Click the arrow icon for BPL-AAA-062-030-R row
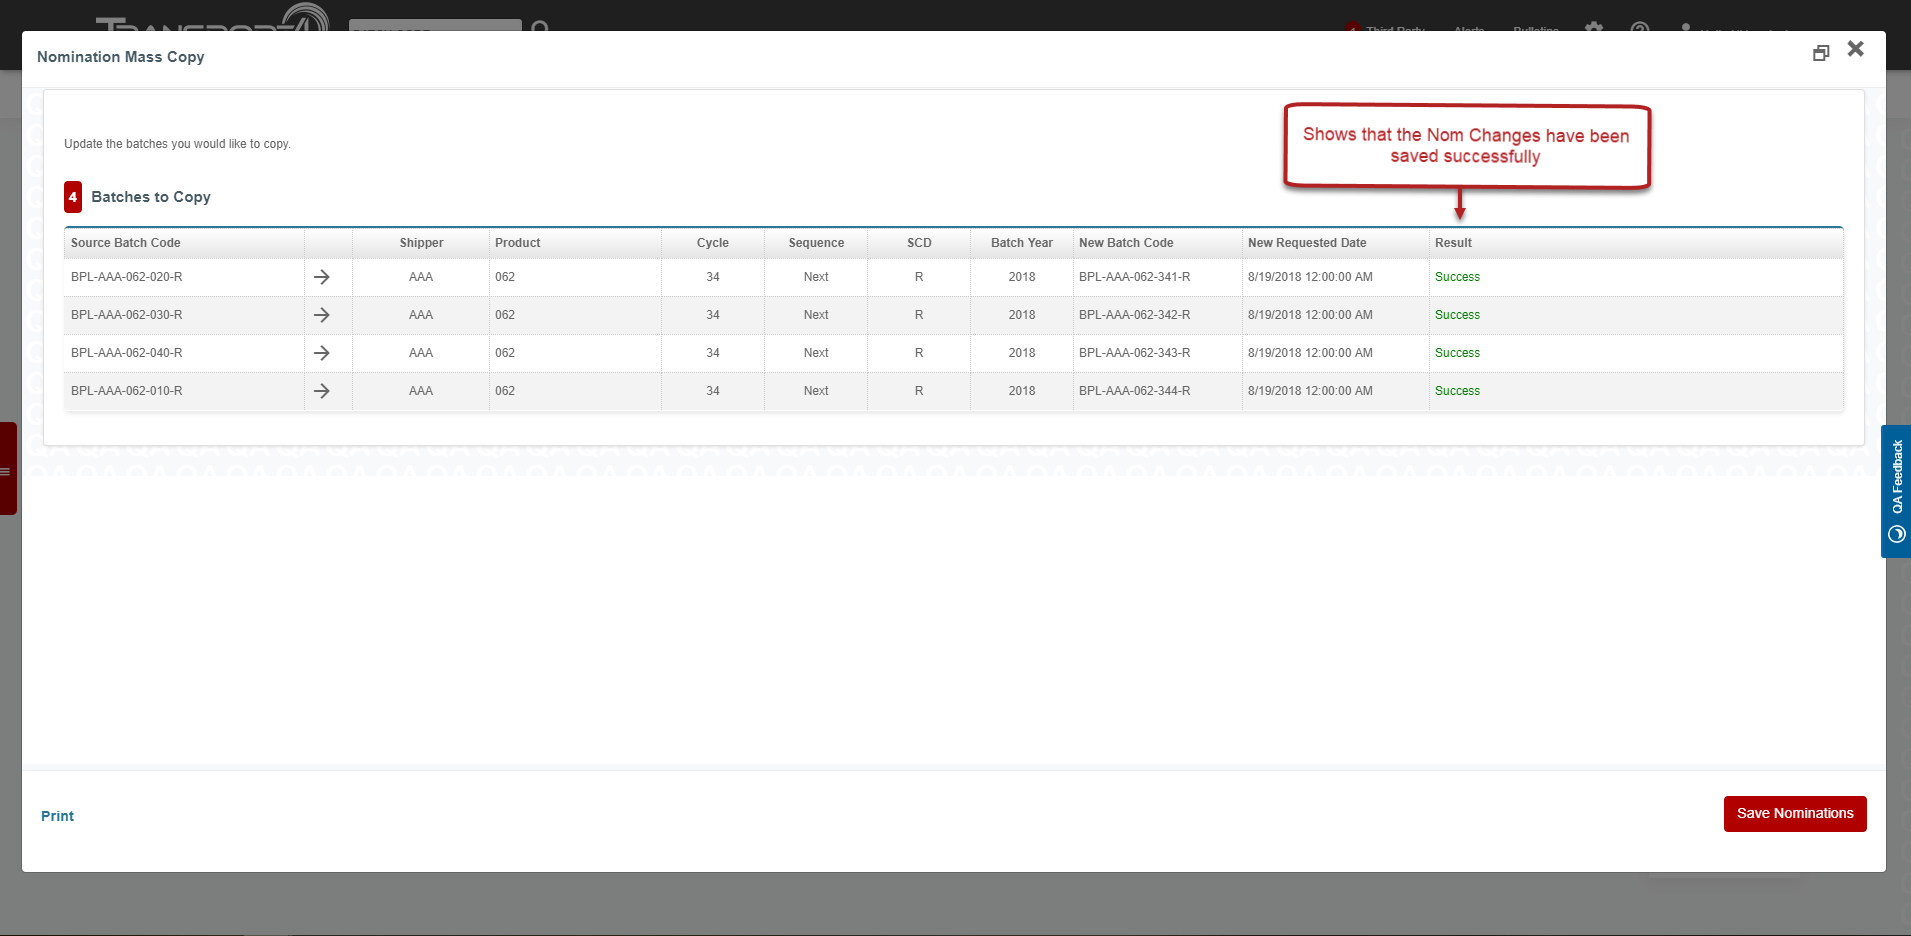This screenshot has width=1911, height=936. click(x=321, y=315)
